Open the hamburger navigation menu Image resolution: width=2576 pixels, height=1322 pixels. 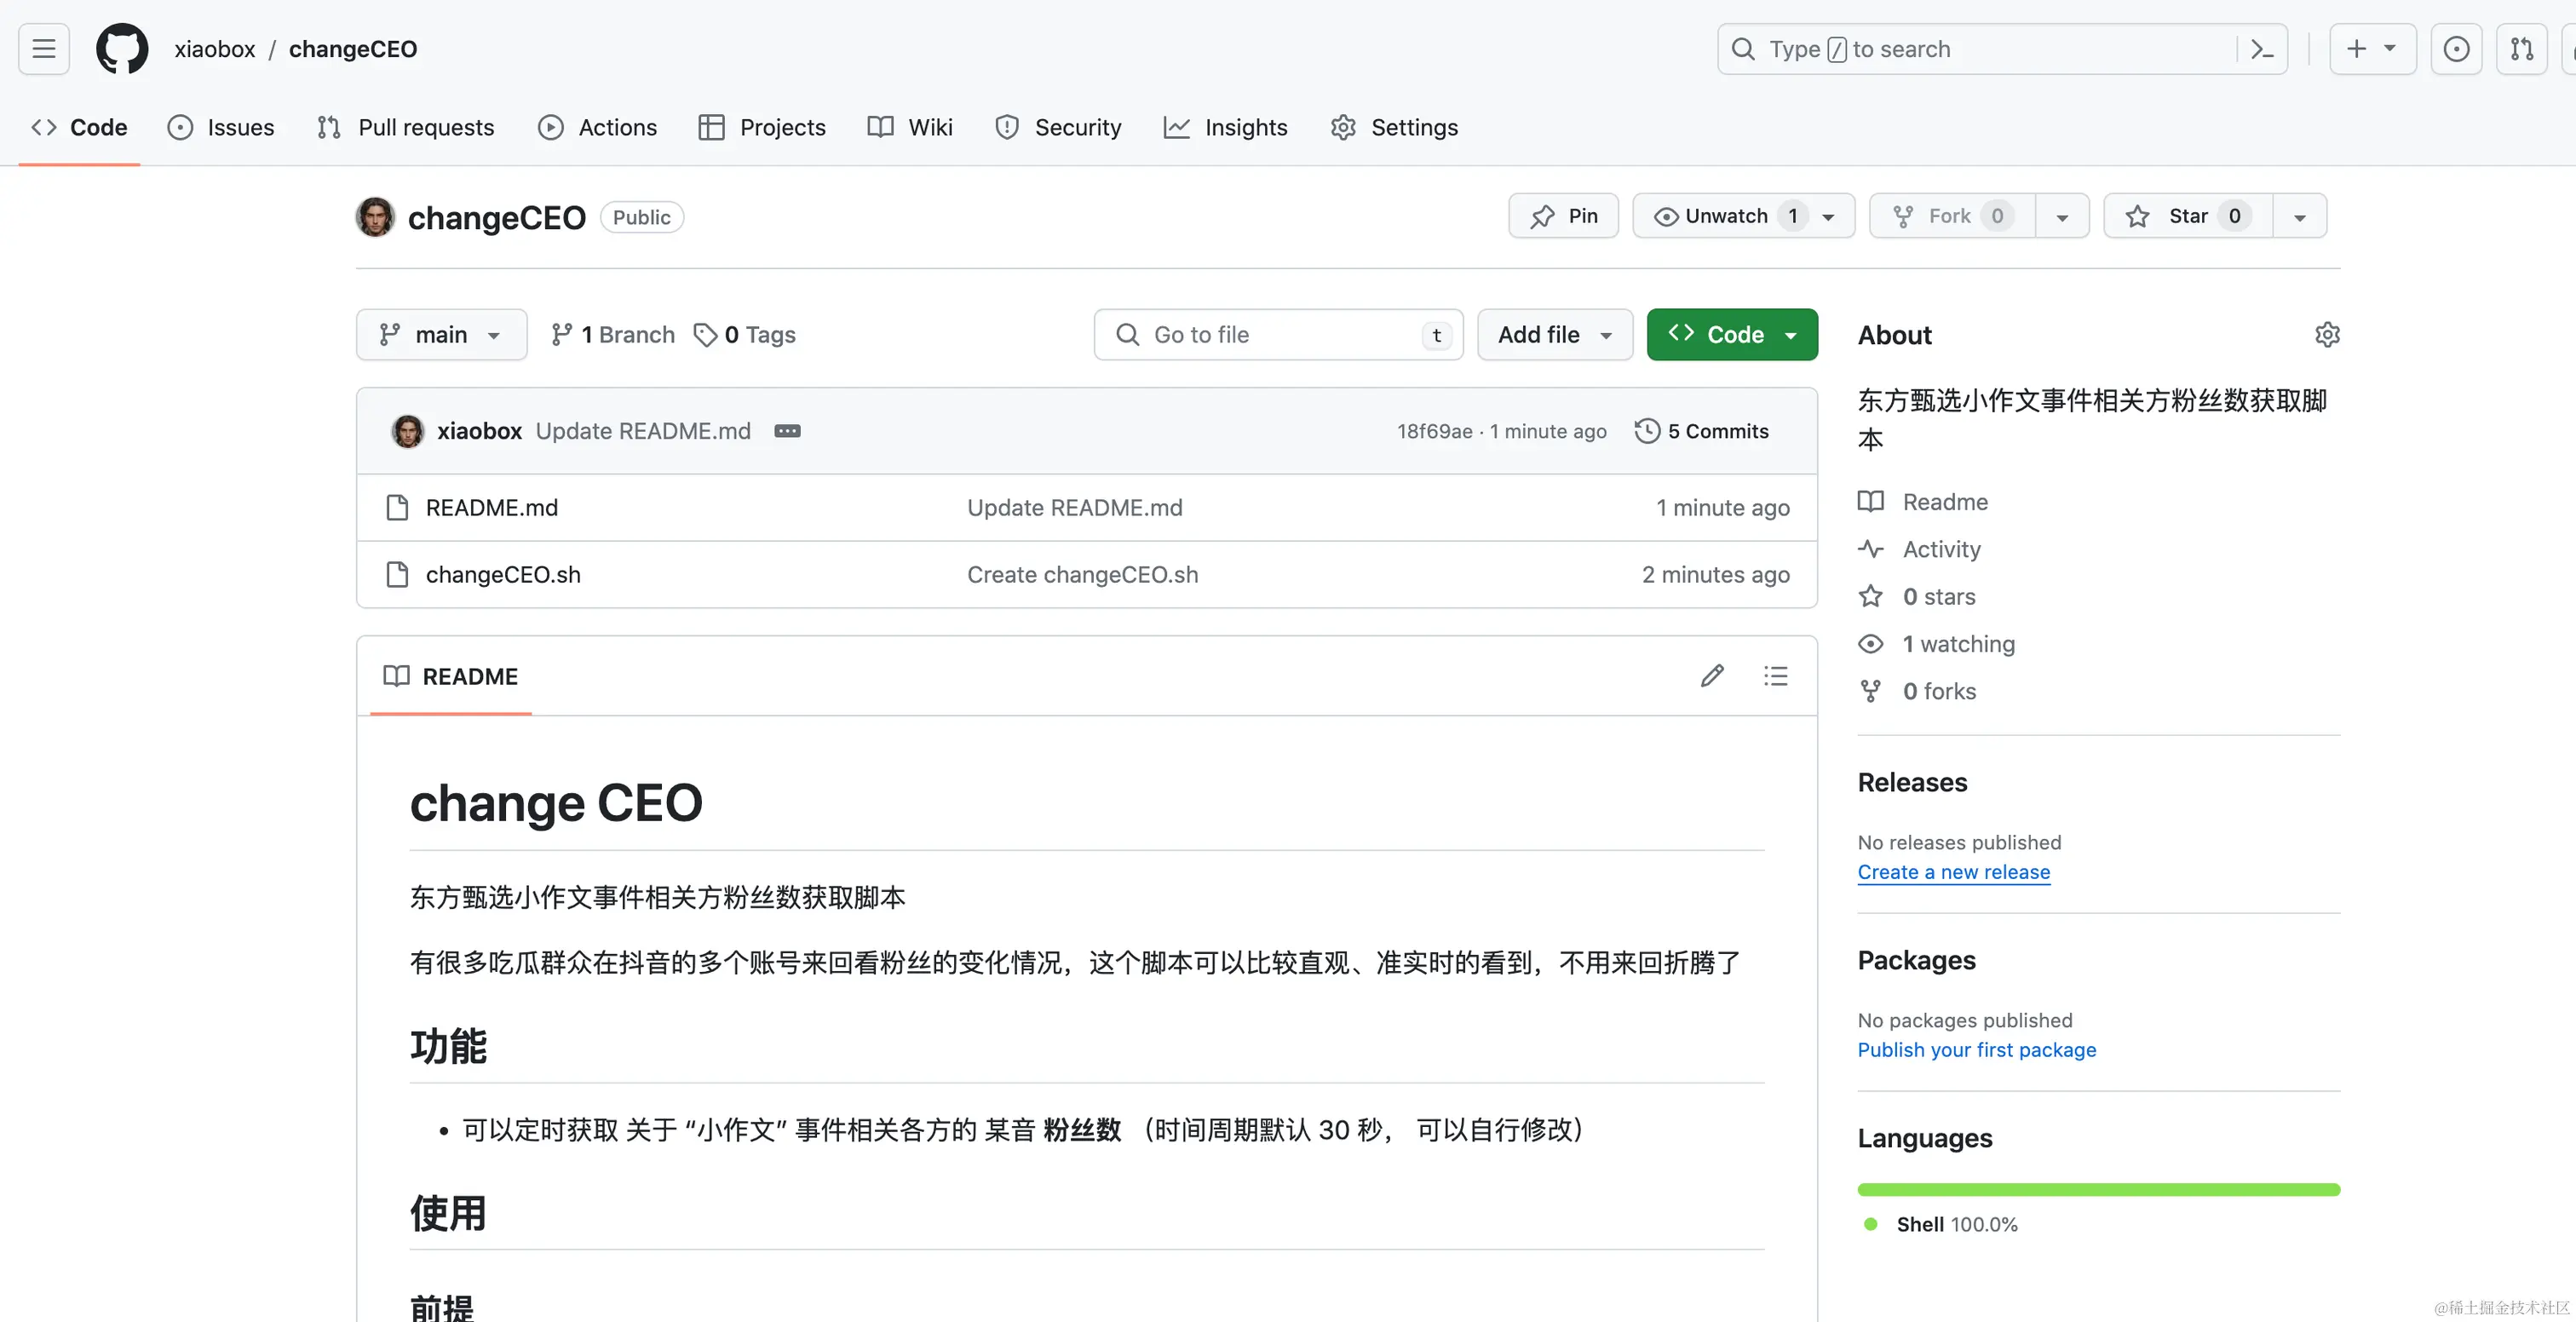click(x=44, y=49)
